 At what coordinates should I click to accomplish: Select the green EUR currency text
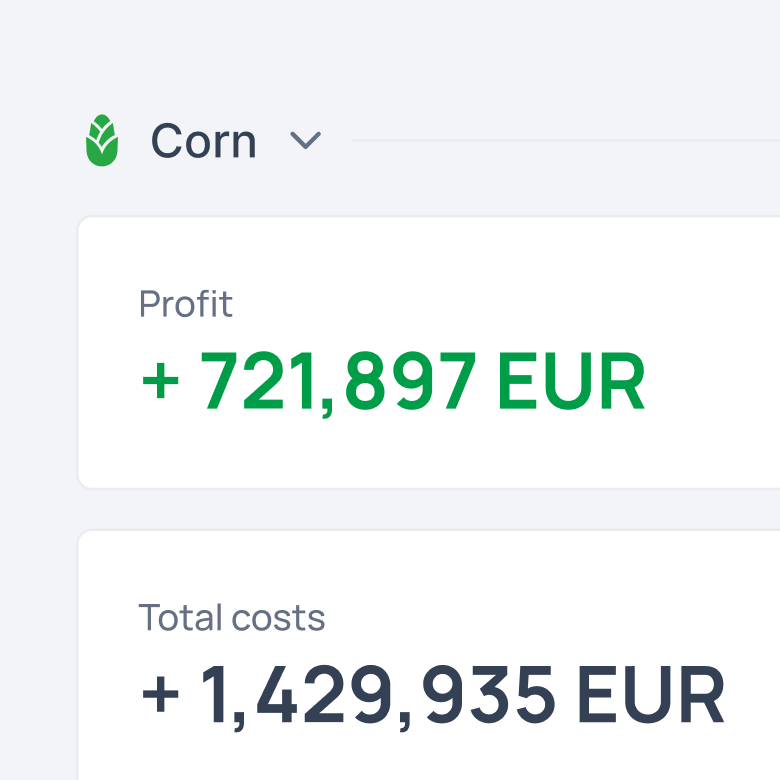pyautogui.click(x=572, y=381)
